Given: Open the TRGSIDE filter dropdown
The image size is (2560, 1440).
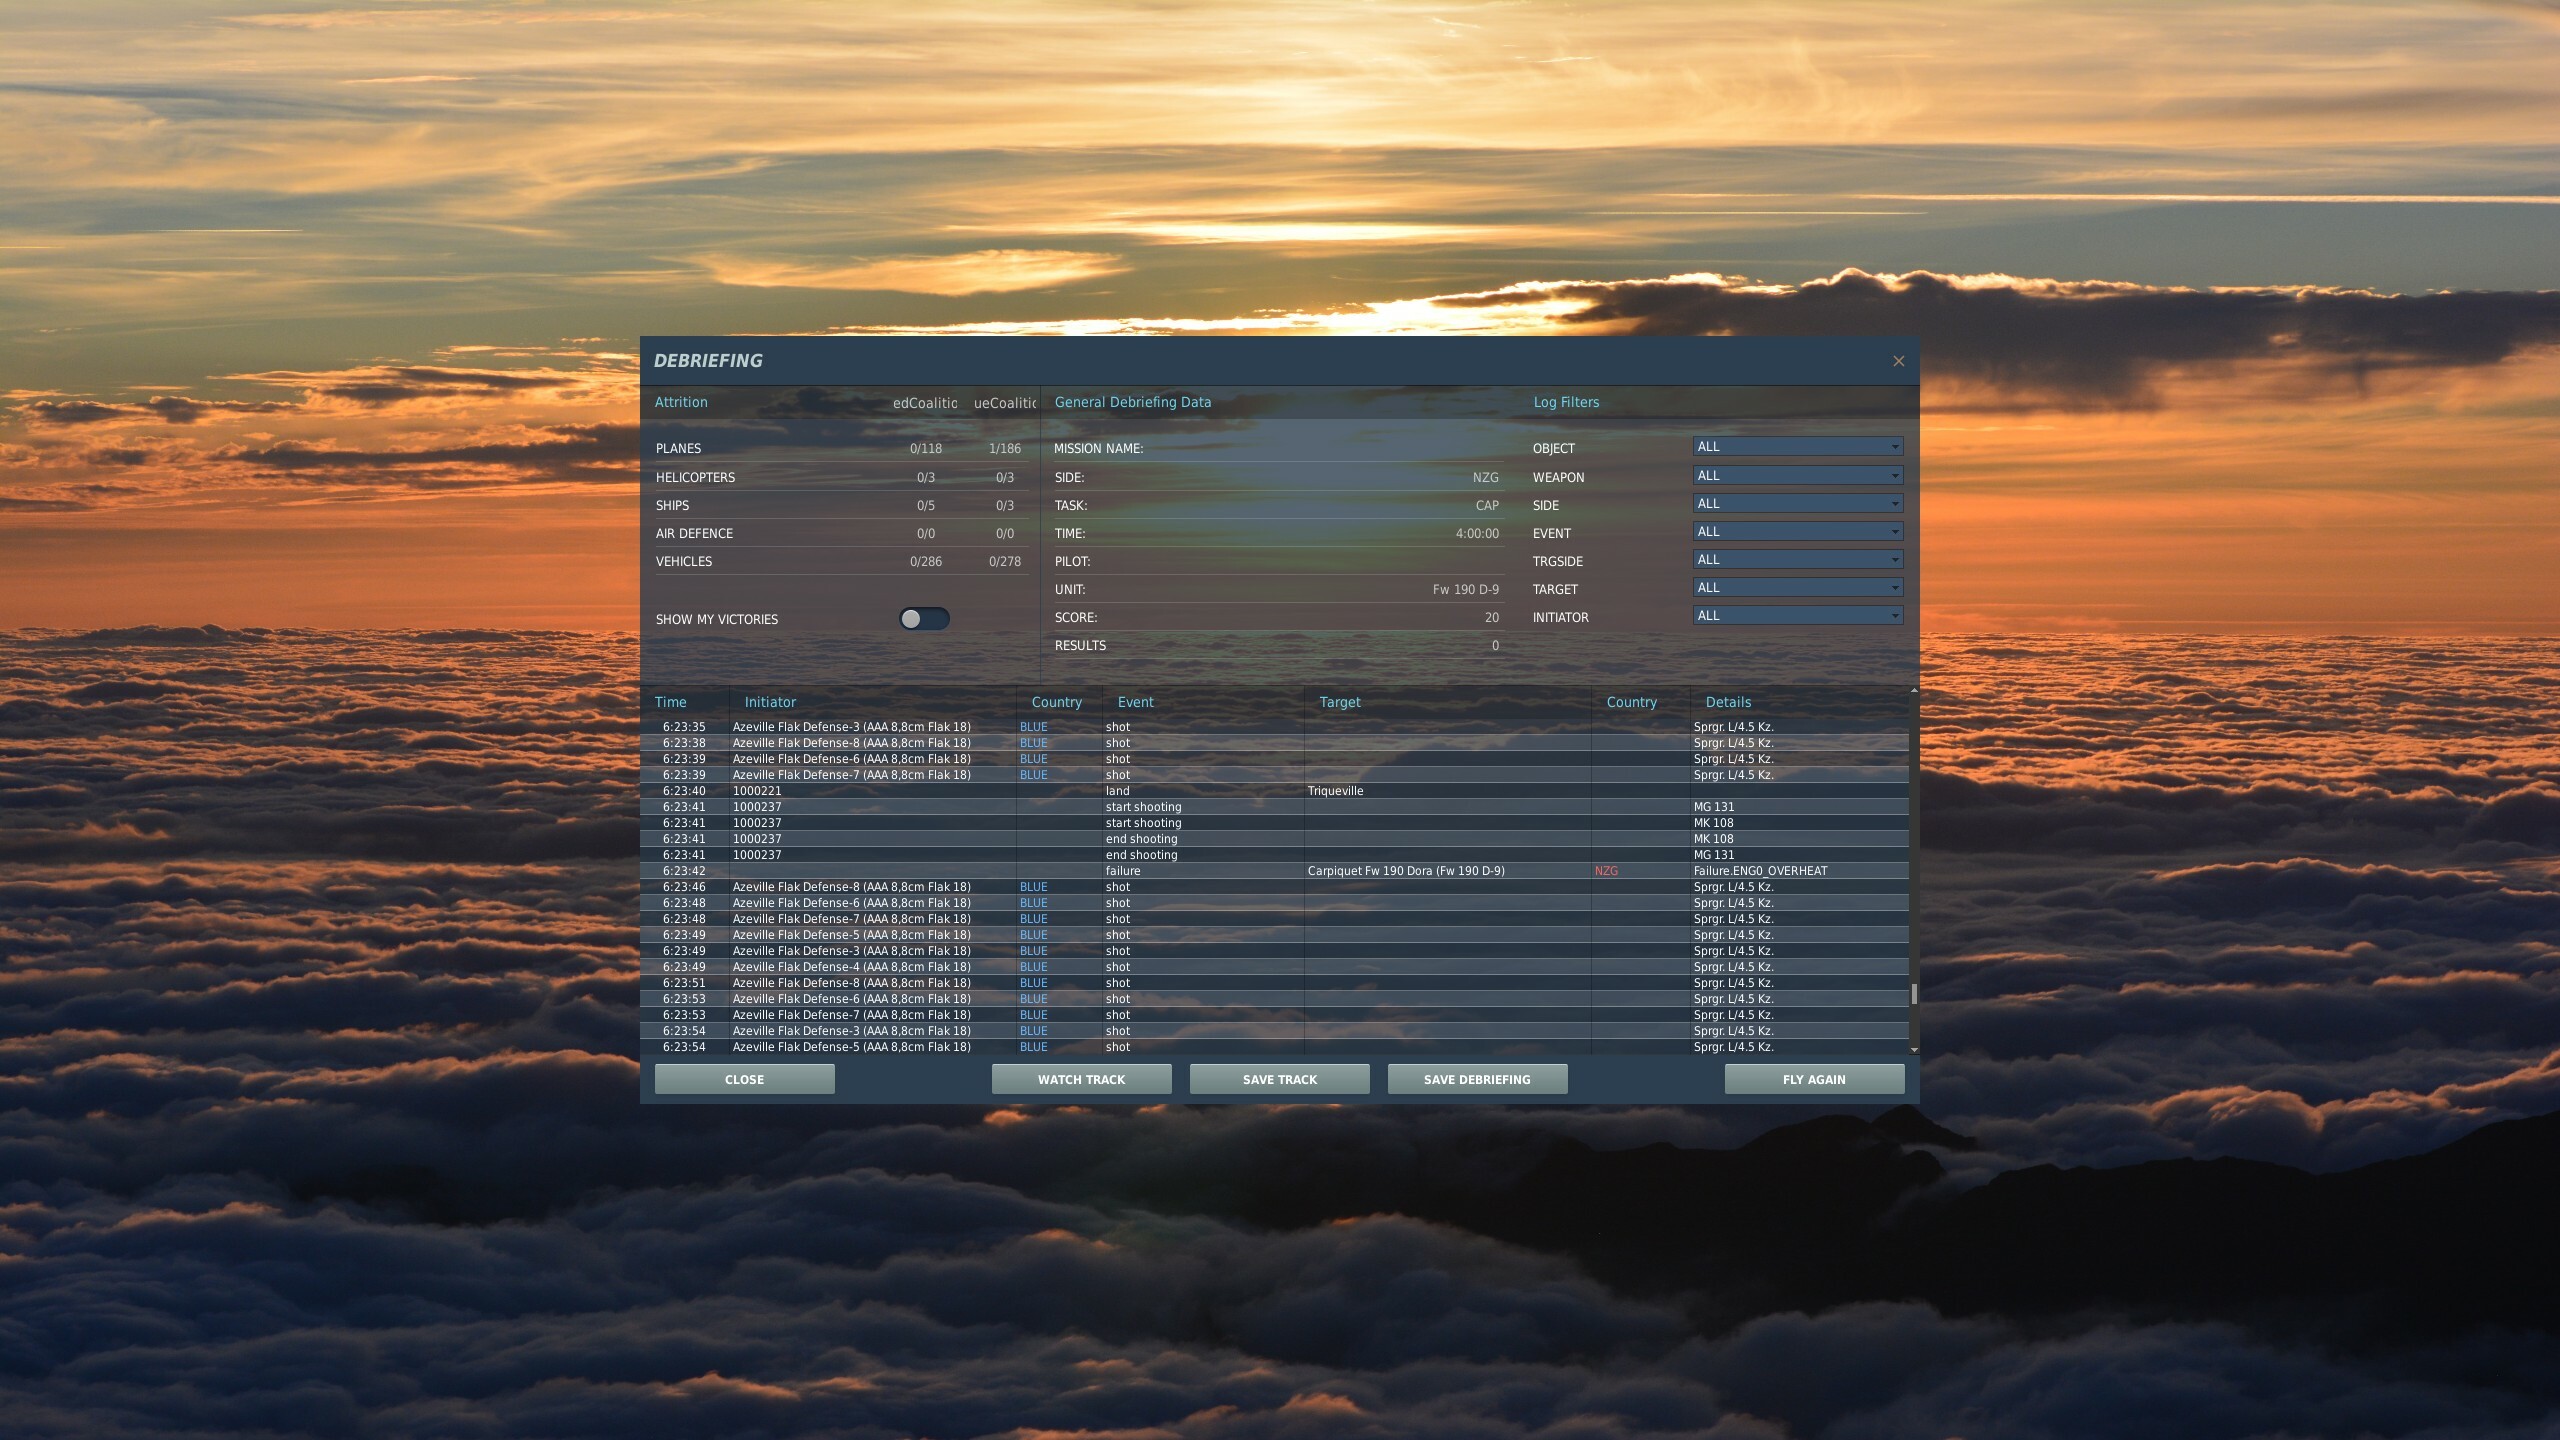Looking at the screenshot, I should pos(1797,560).
